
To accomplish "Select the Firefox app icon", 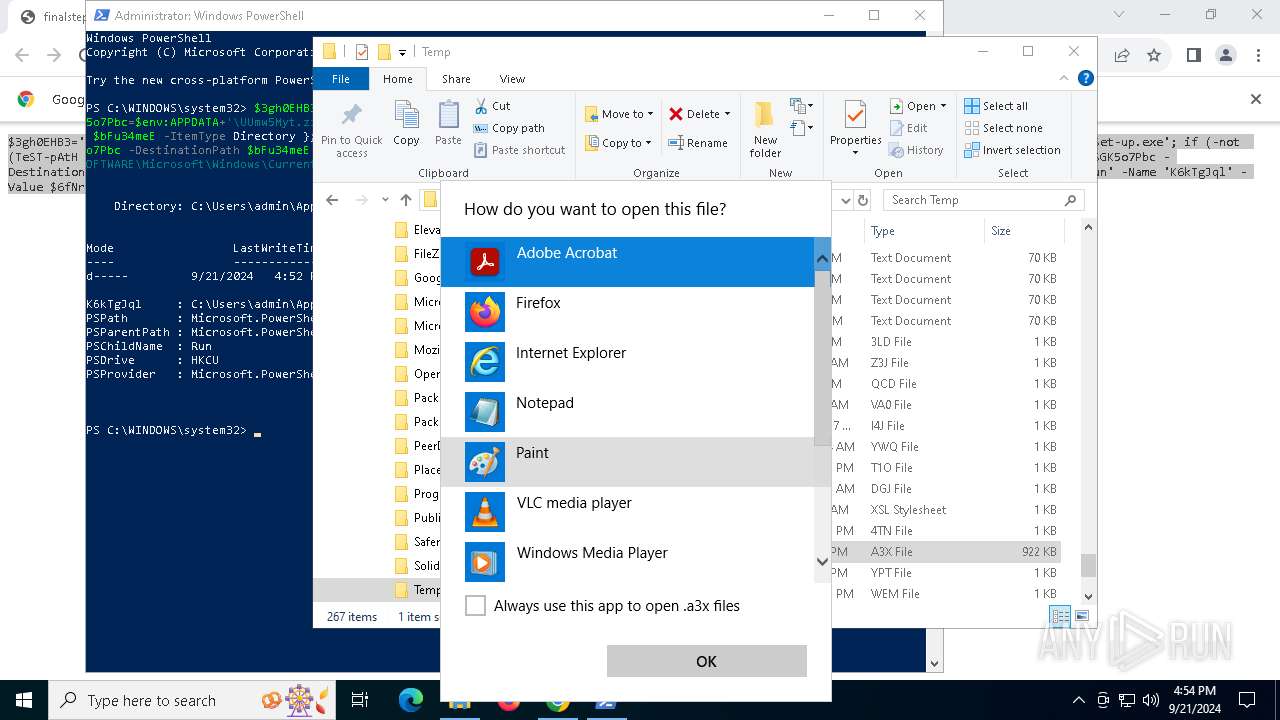I will [485, 312].
